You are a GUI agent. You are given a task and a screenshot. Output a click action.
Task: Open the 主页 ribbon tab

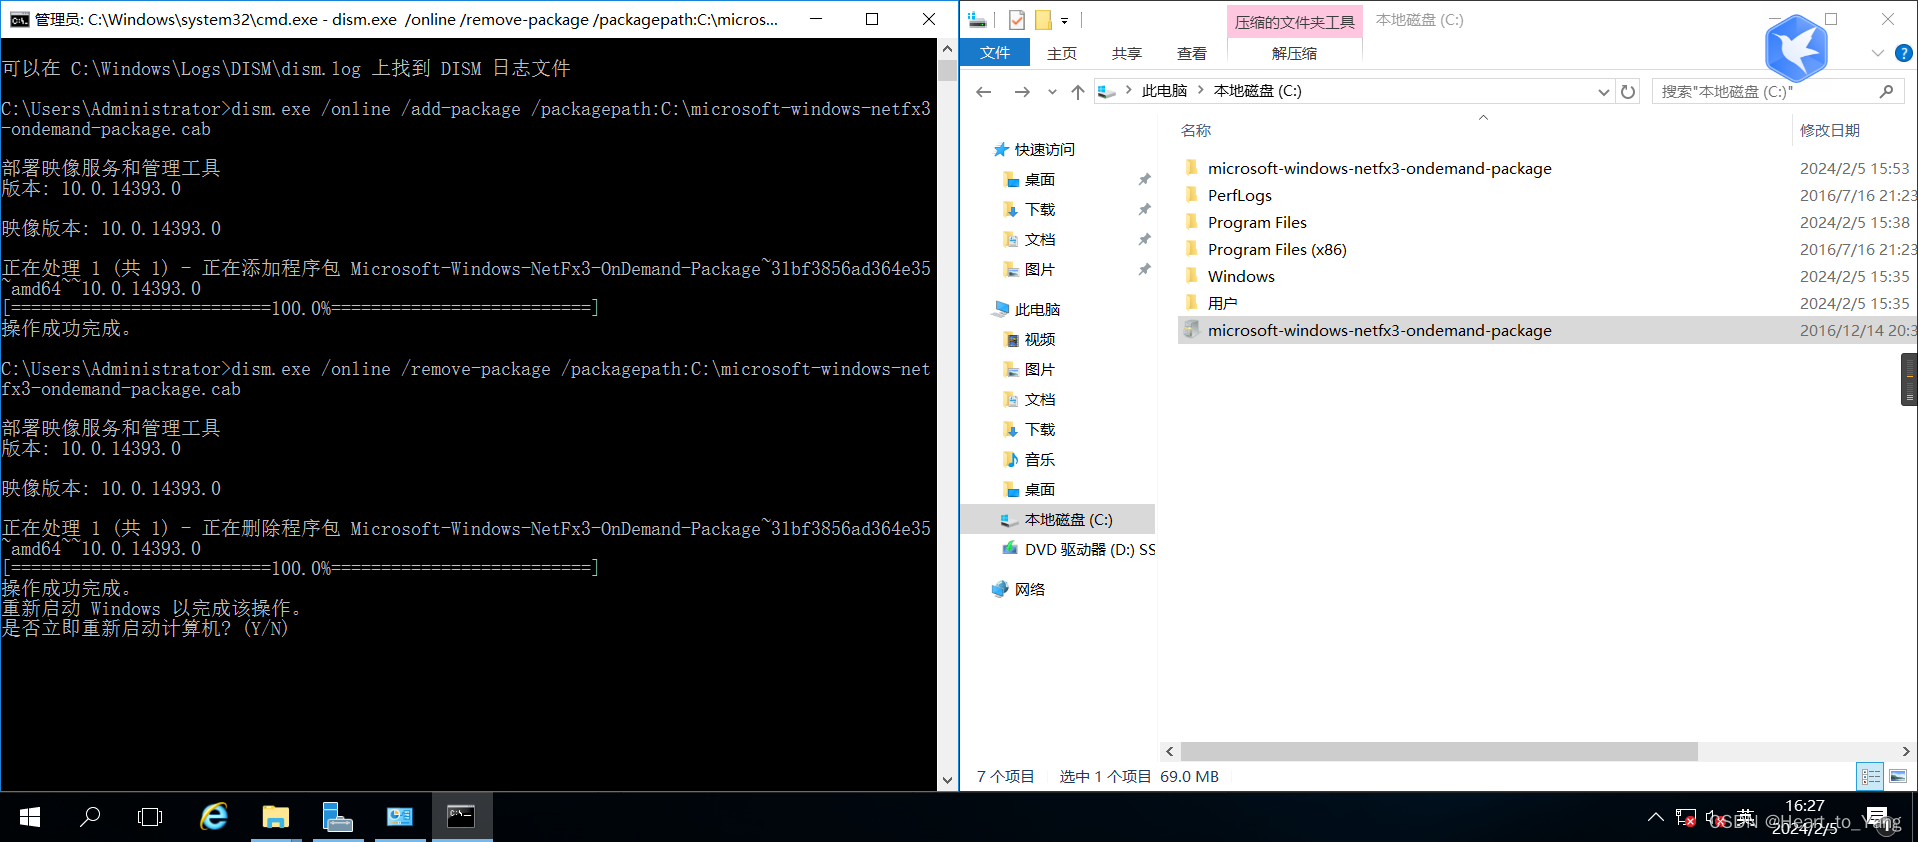(1062, 53)
